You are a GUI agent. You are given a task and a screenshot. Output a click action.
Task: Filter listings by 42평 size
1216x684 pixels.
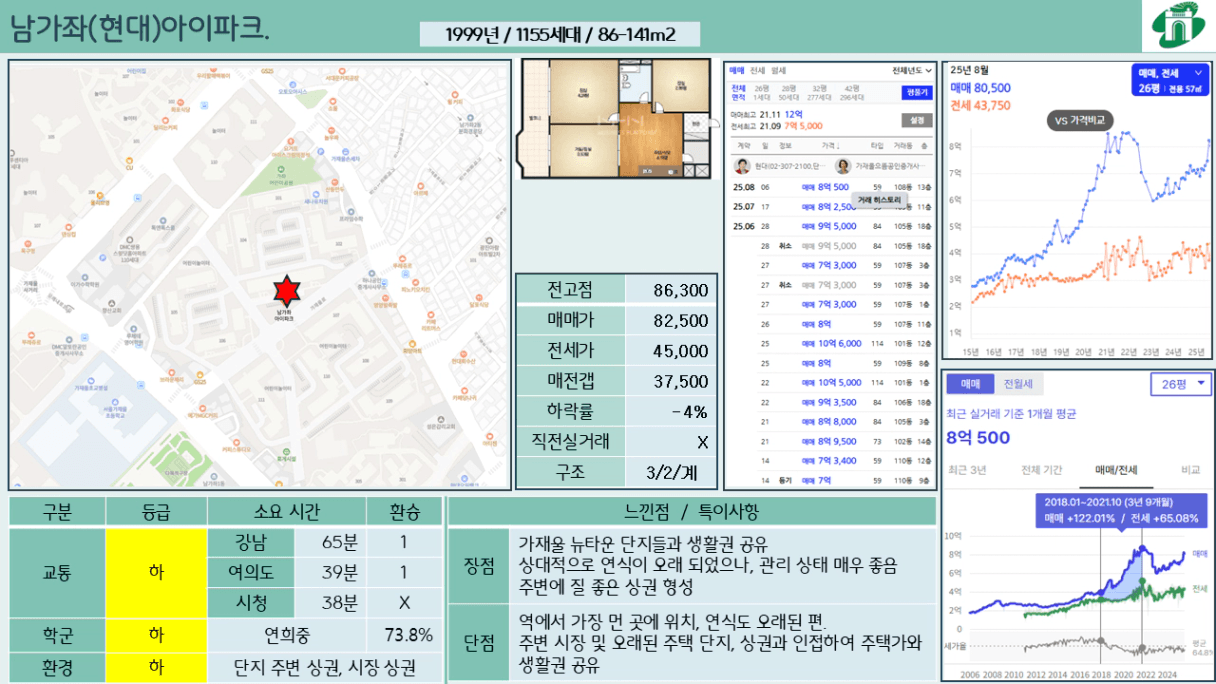click(852, 93)
